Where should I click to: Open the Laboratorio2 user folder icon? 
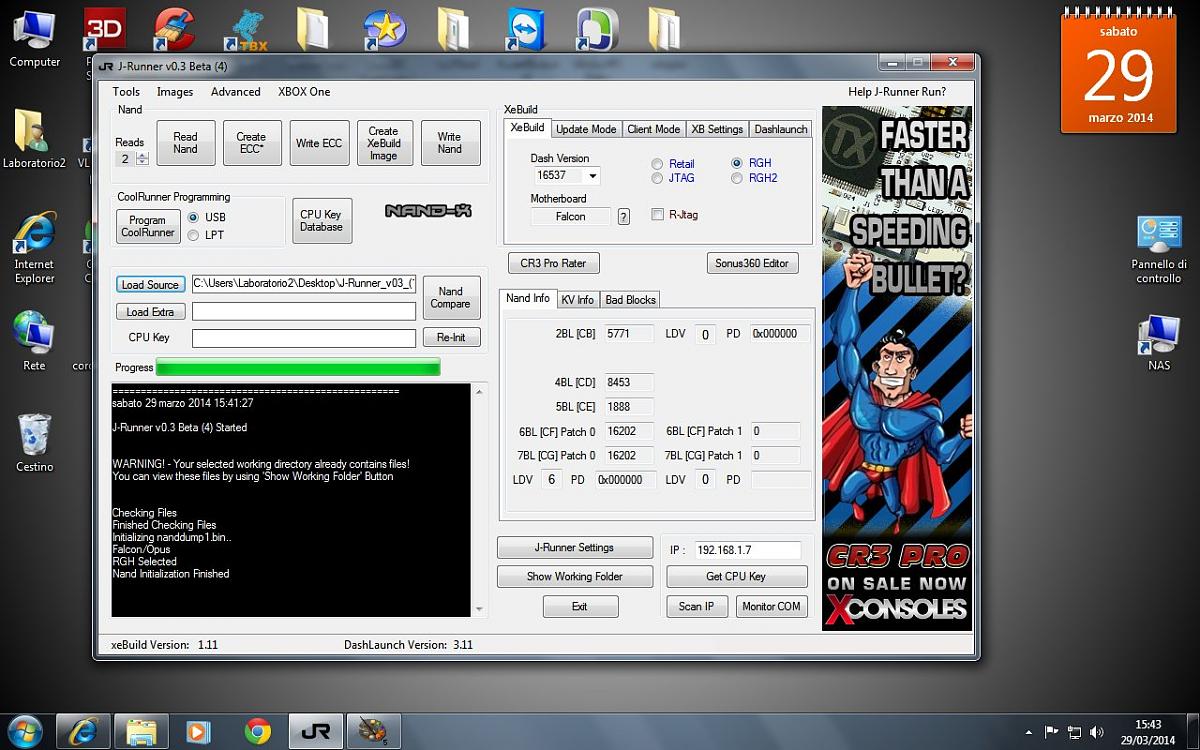point(34,140)
